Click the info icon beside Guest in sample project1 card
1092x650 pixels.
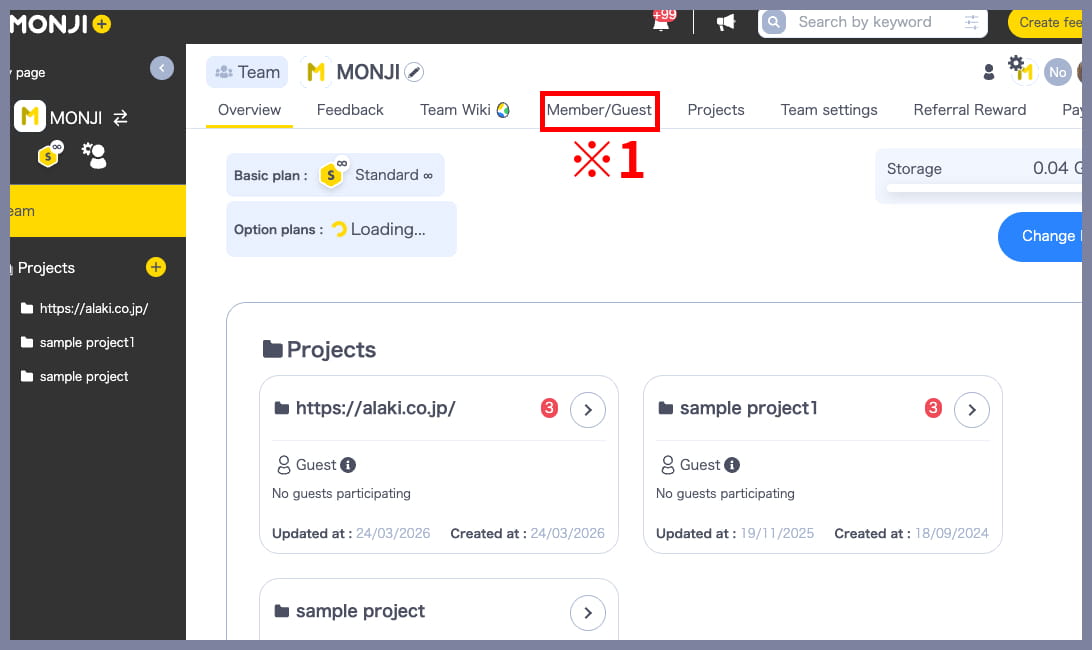tap(732, 465)
